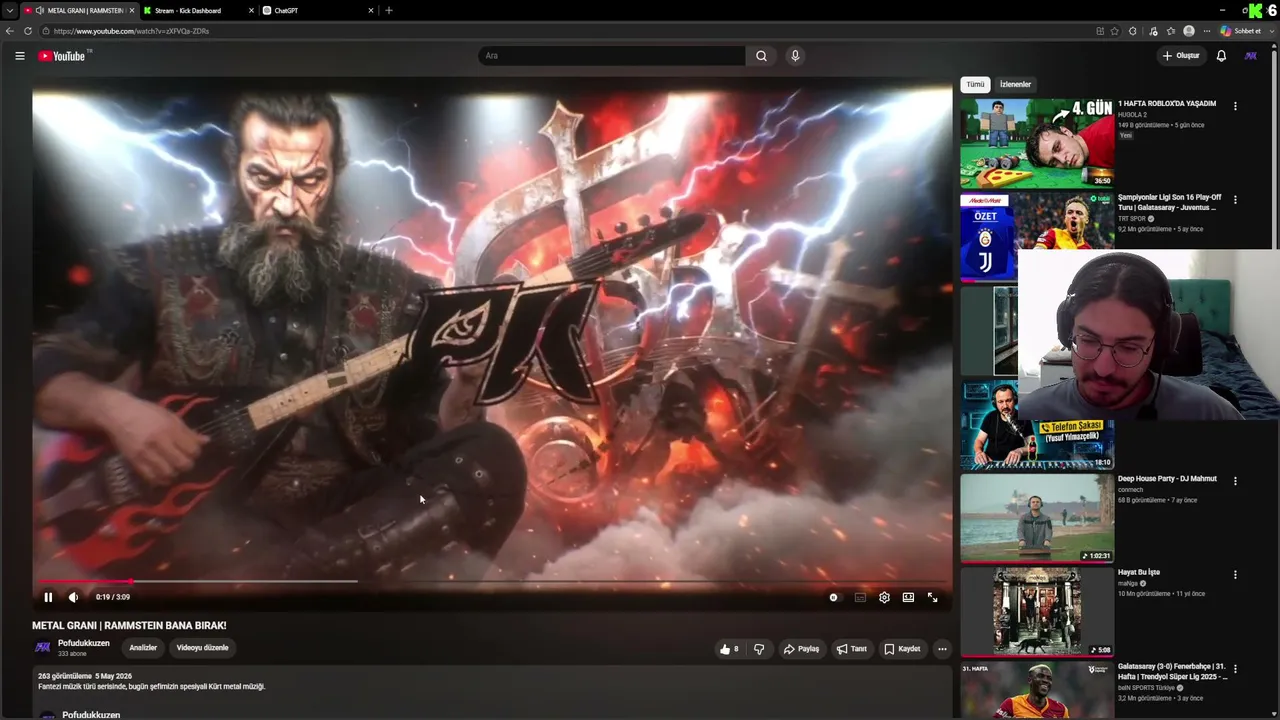Open YouTube notifications bell
Viewport: 1280px width, 720px height.
click(x=1221, y=56)
